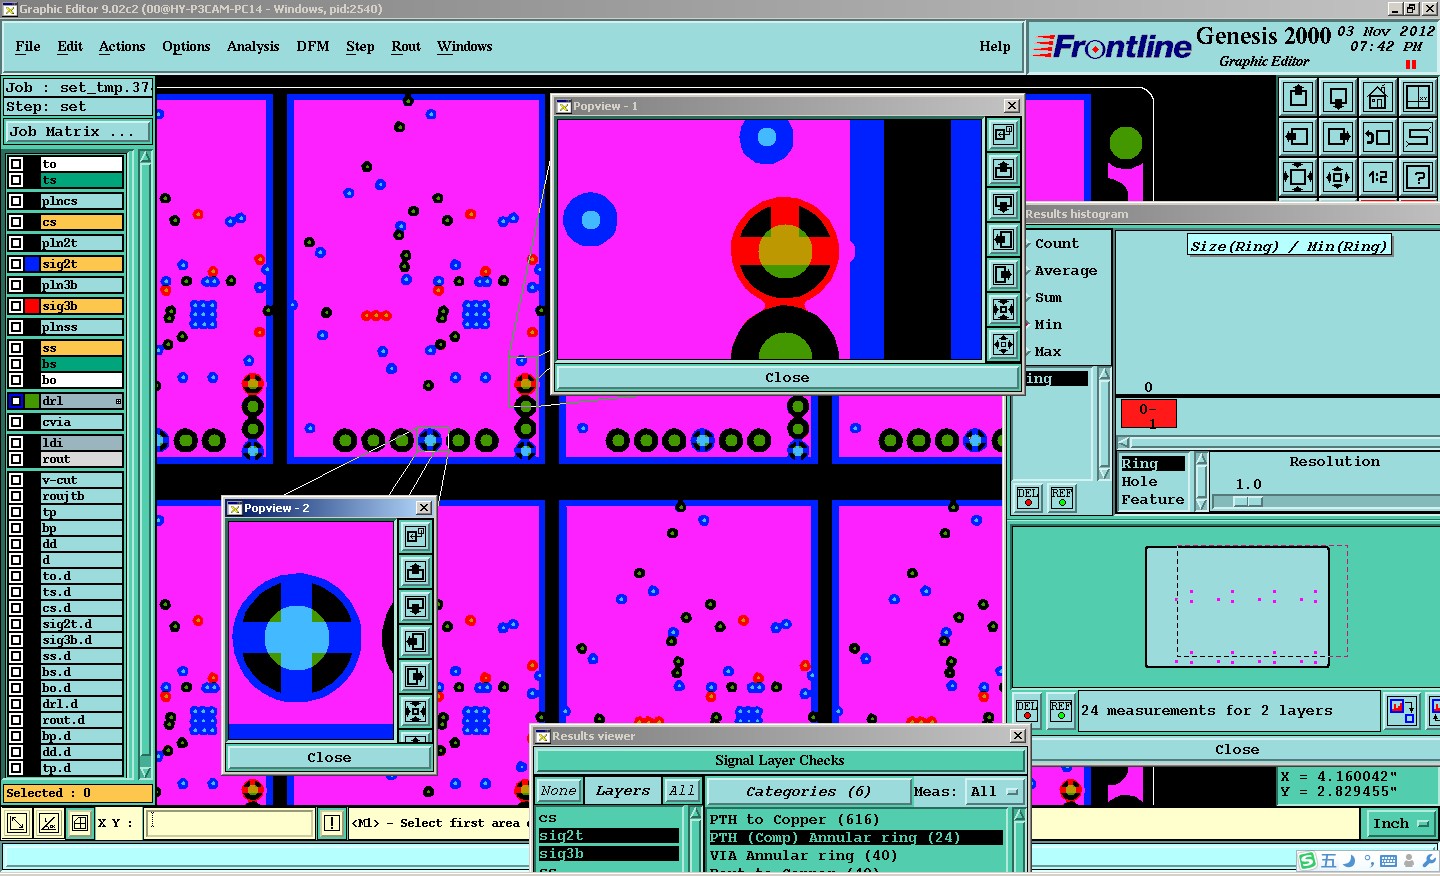Screen dimensions: 1440x876
Task: Click the red 0-1 histogram bar
Action: [1148, 414]
